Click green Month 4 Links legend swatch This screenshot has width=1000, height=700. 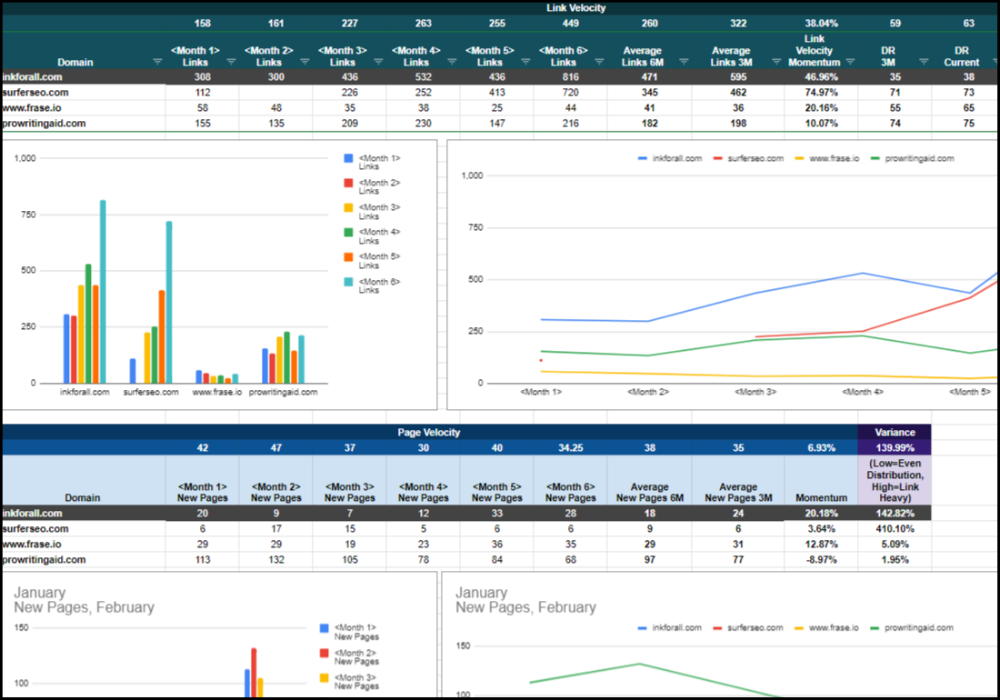point(348,232)
